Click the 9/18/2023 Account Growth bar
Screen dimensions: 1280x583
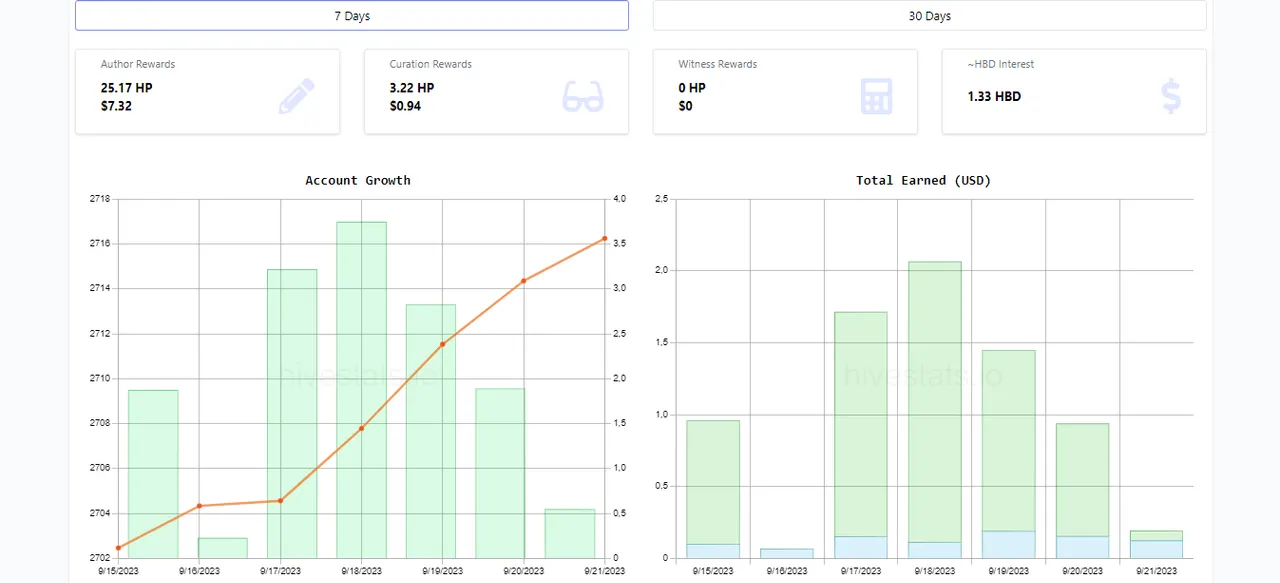[x=361, y=390]
